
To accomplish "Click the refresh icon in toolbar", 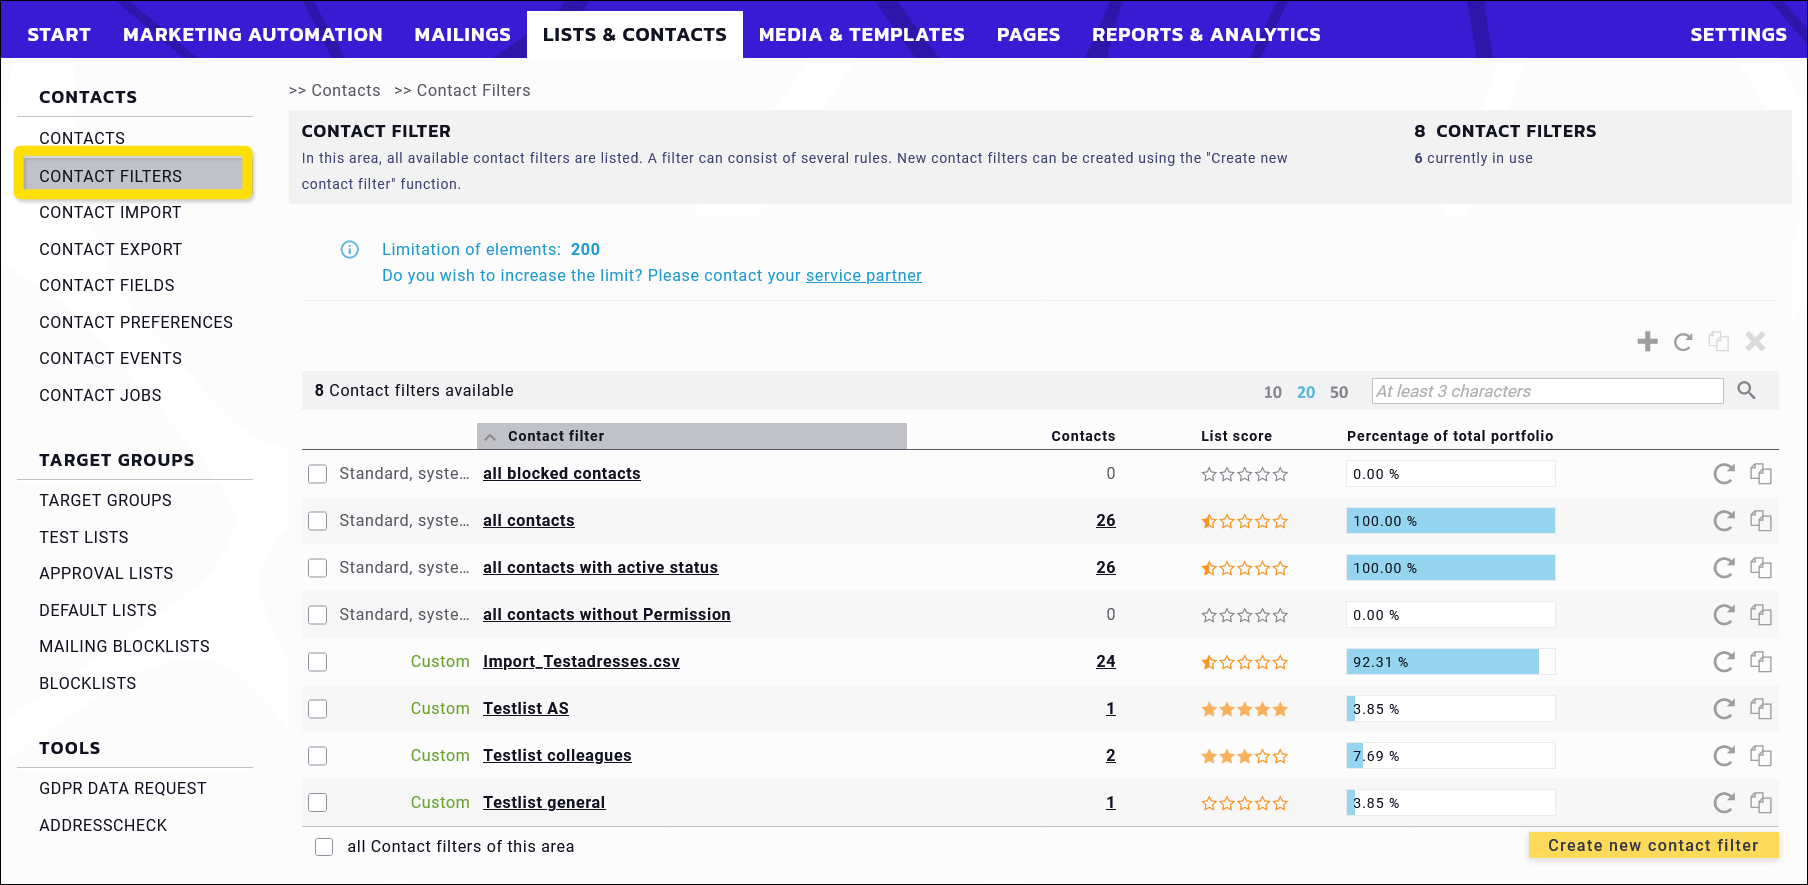I will pos(1683,342).
